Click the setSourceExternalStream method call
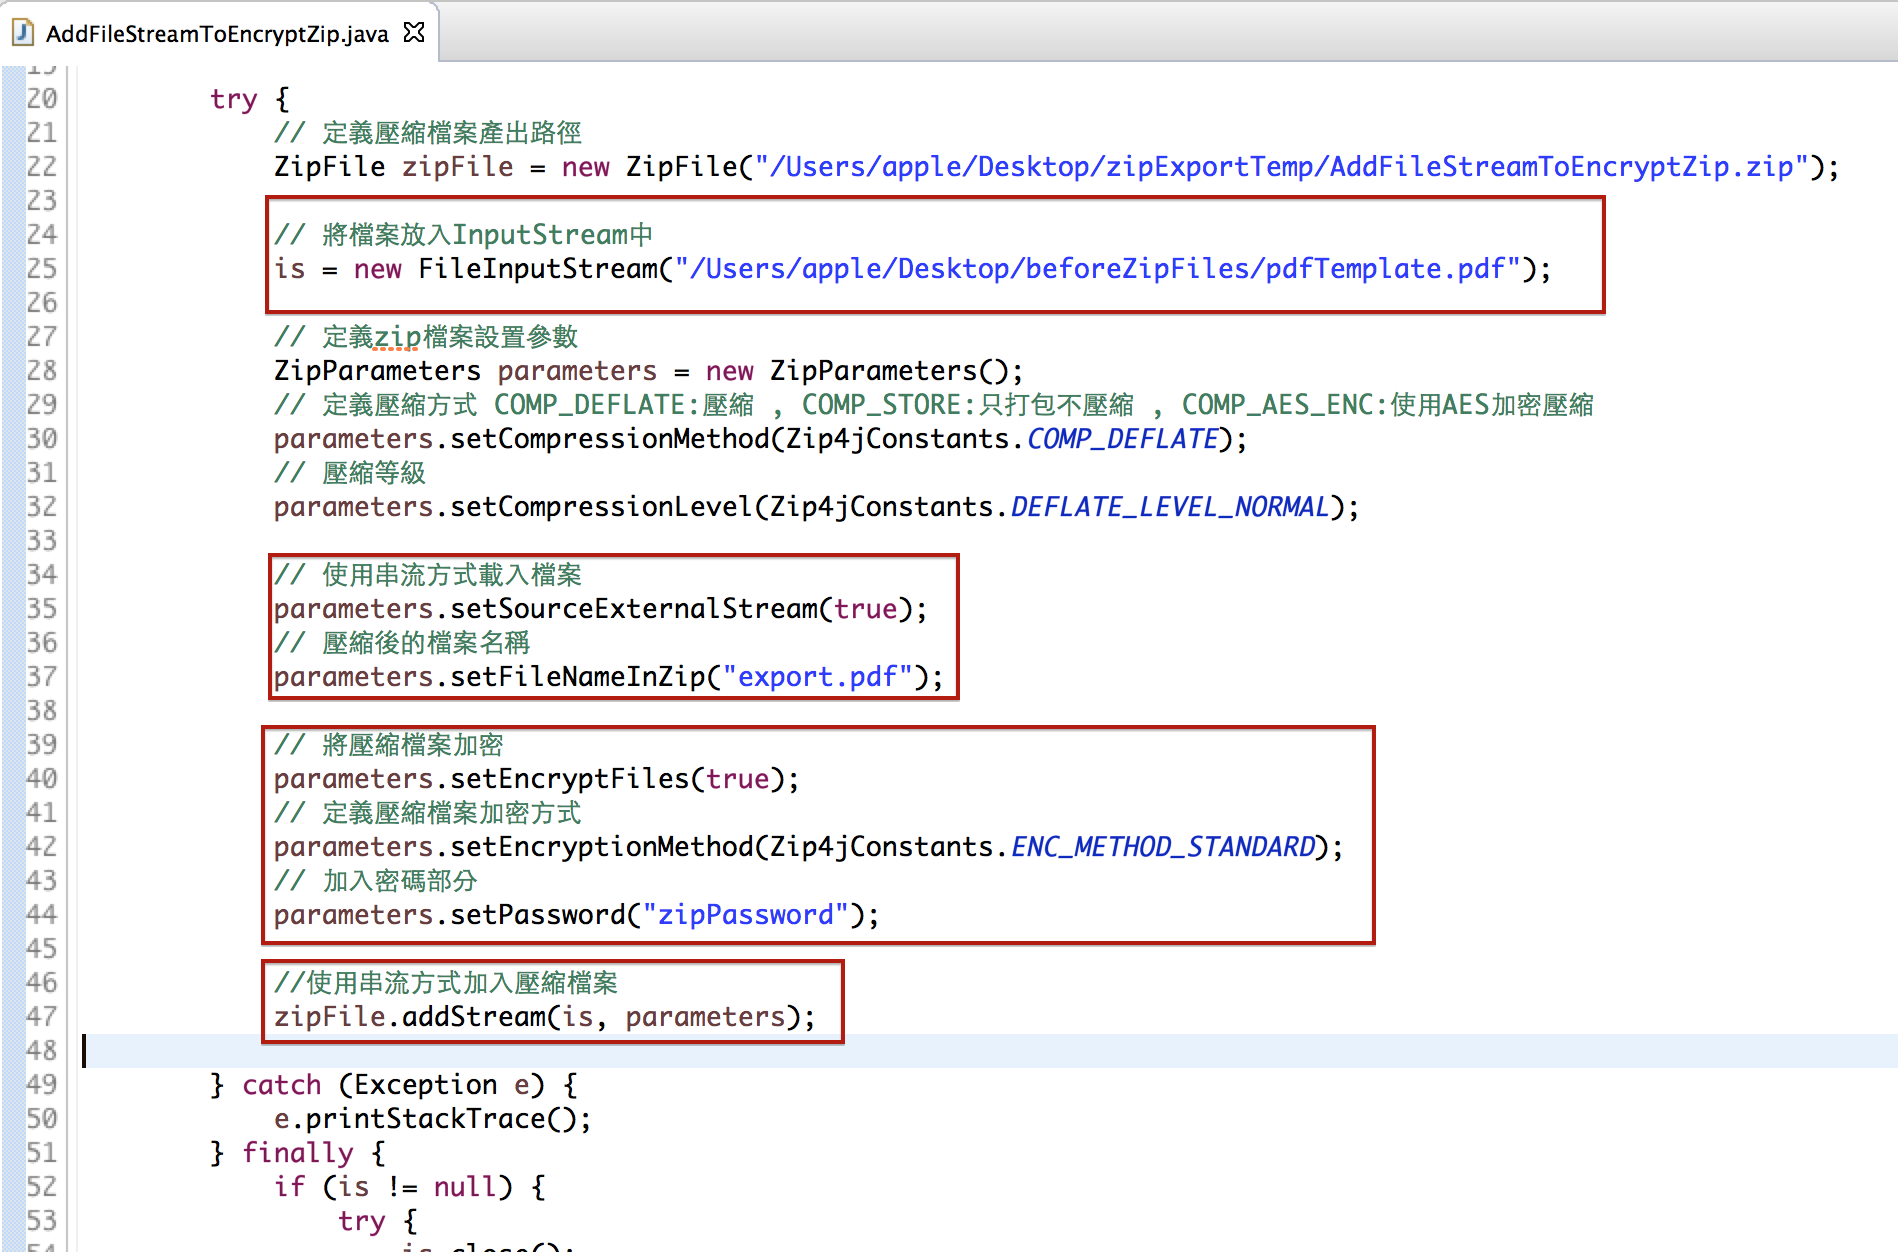1898x1252 pixels. click(634, 609)
